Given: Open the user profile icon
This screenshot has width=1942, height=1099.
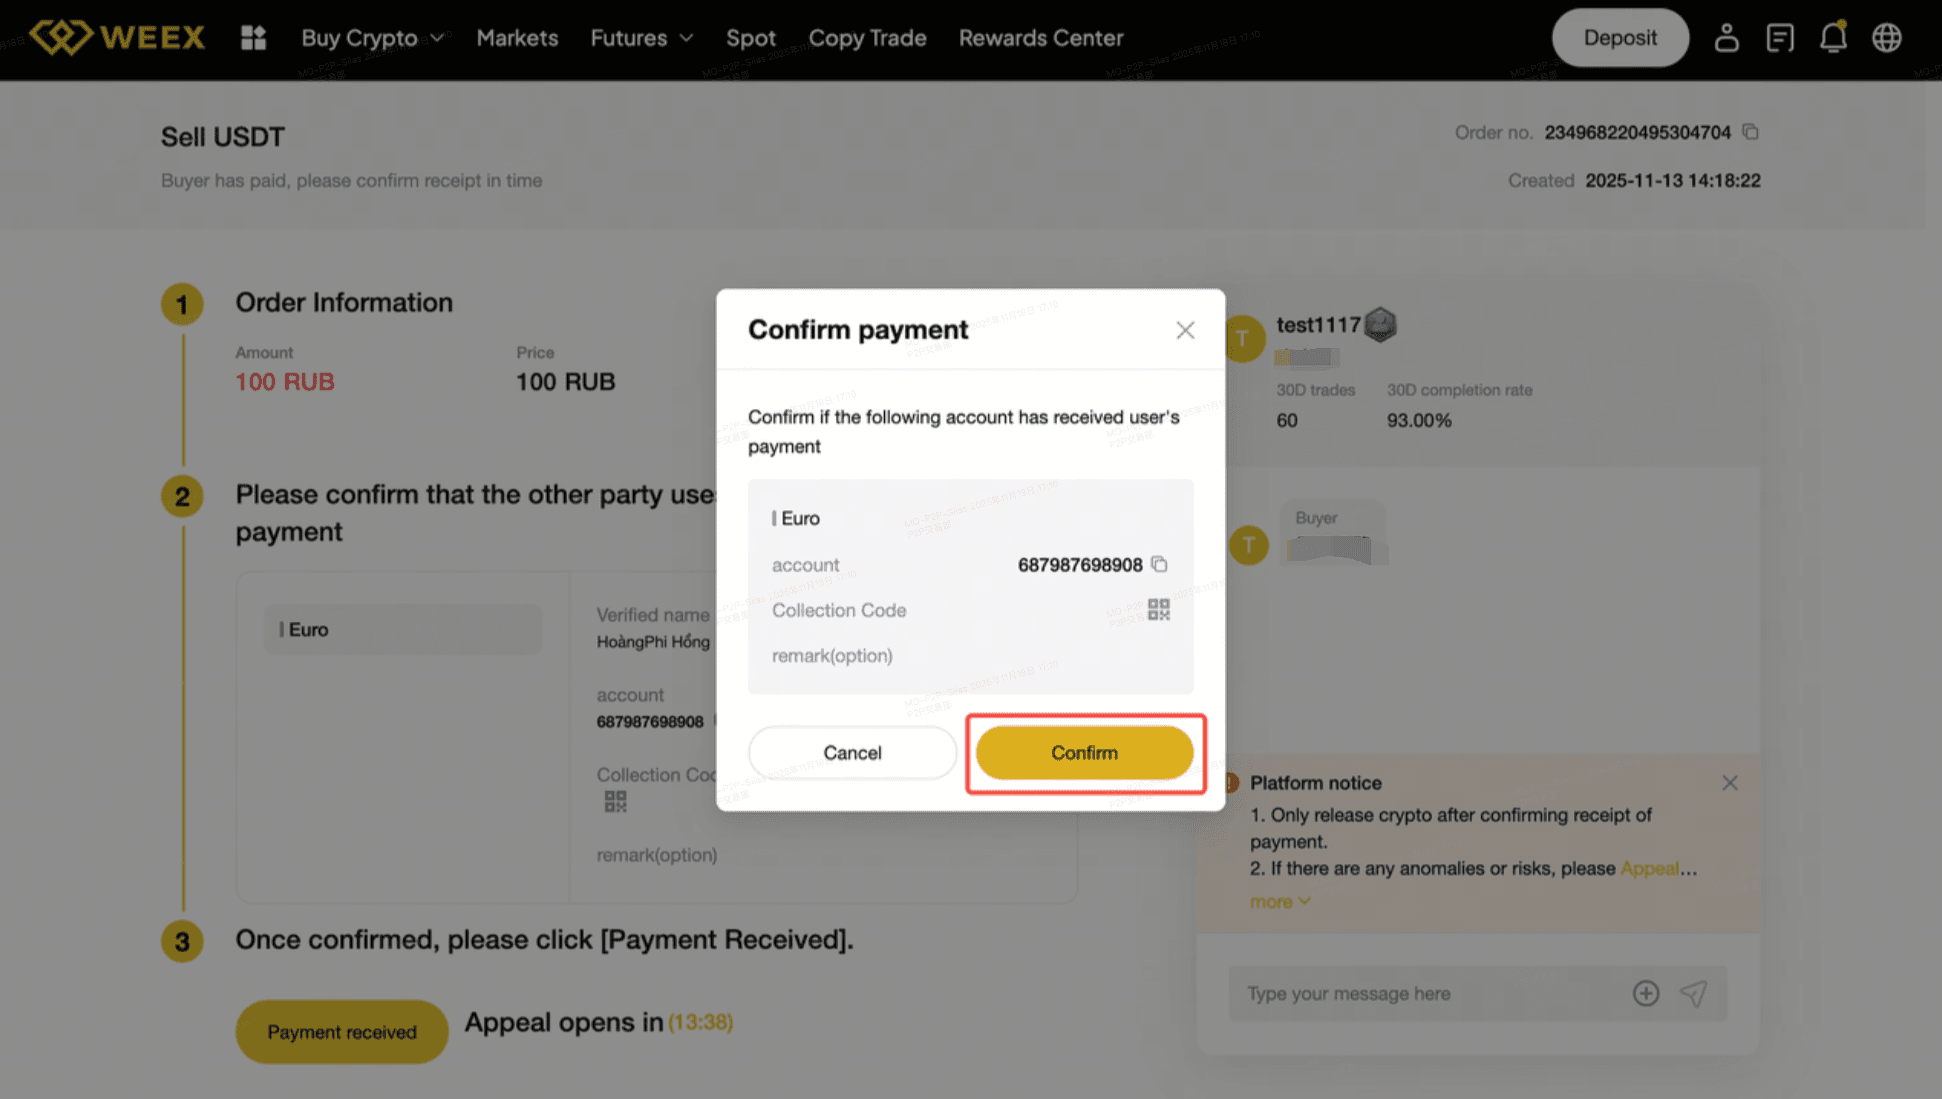Looking at the screenshot, I should (1726, 38).
